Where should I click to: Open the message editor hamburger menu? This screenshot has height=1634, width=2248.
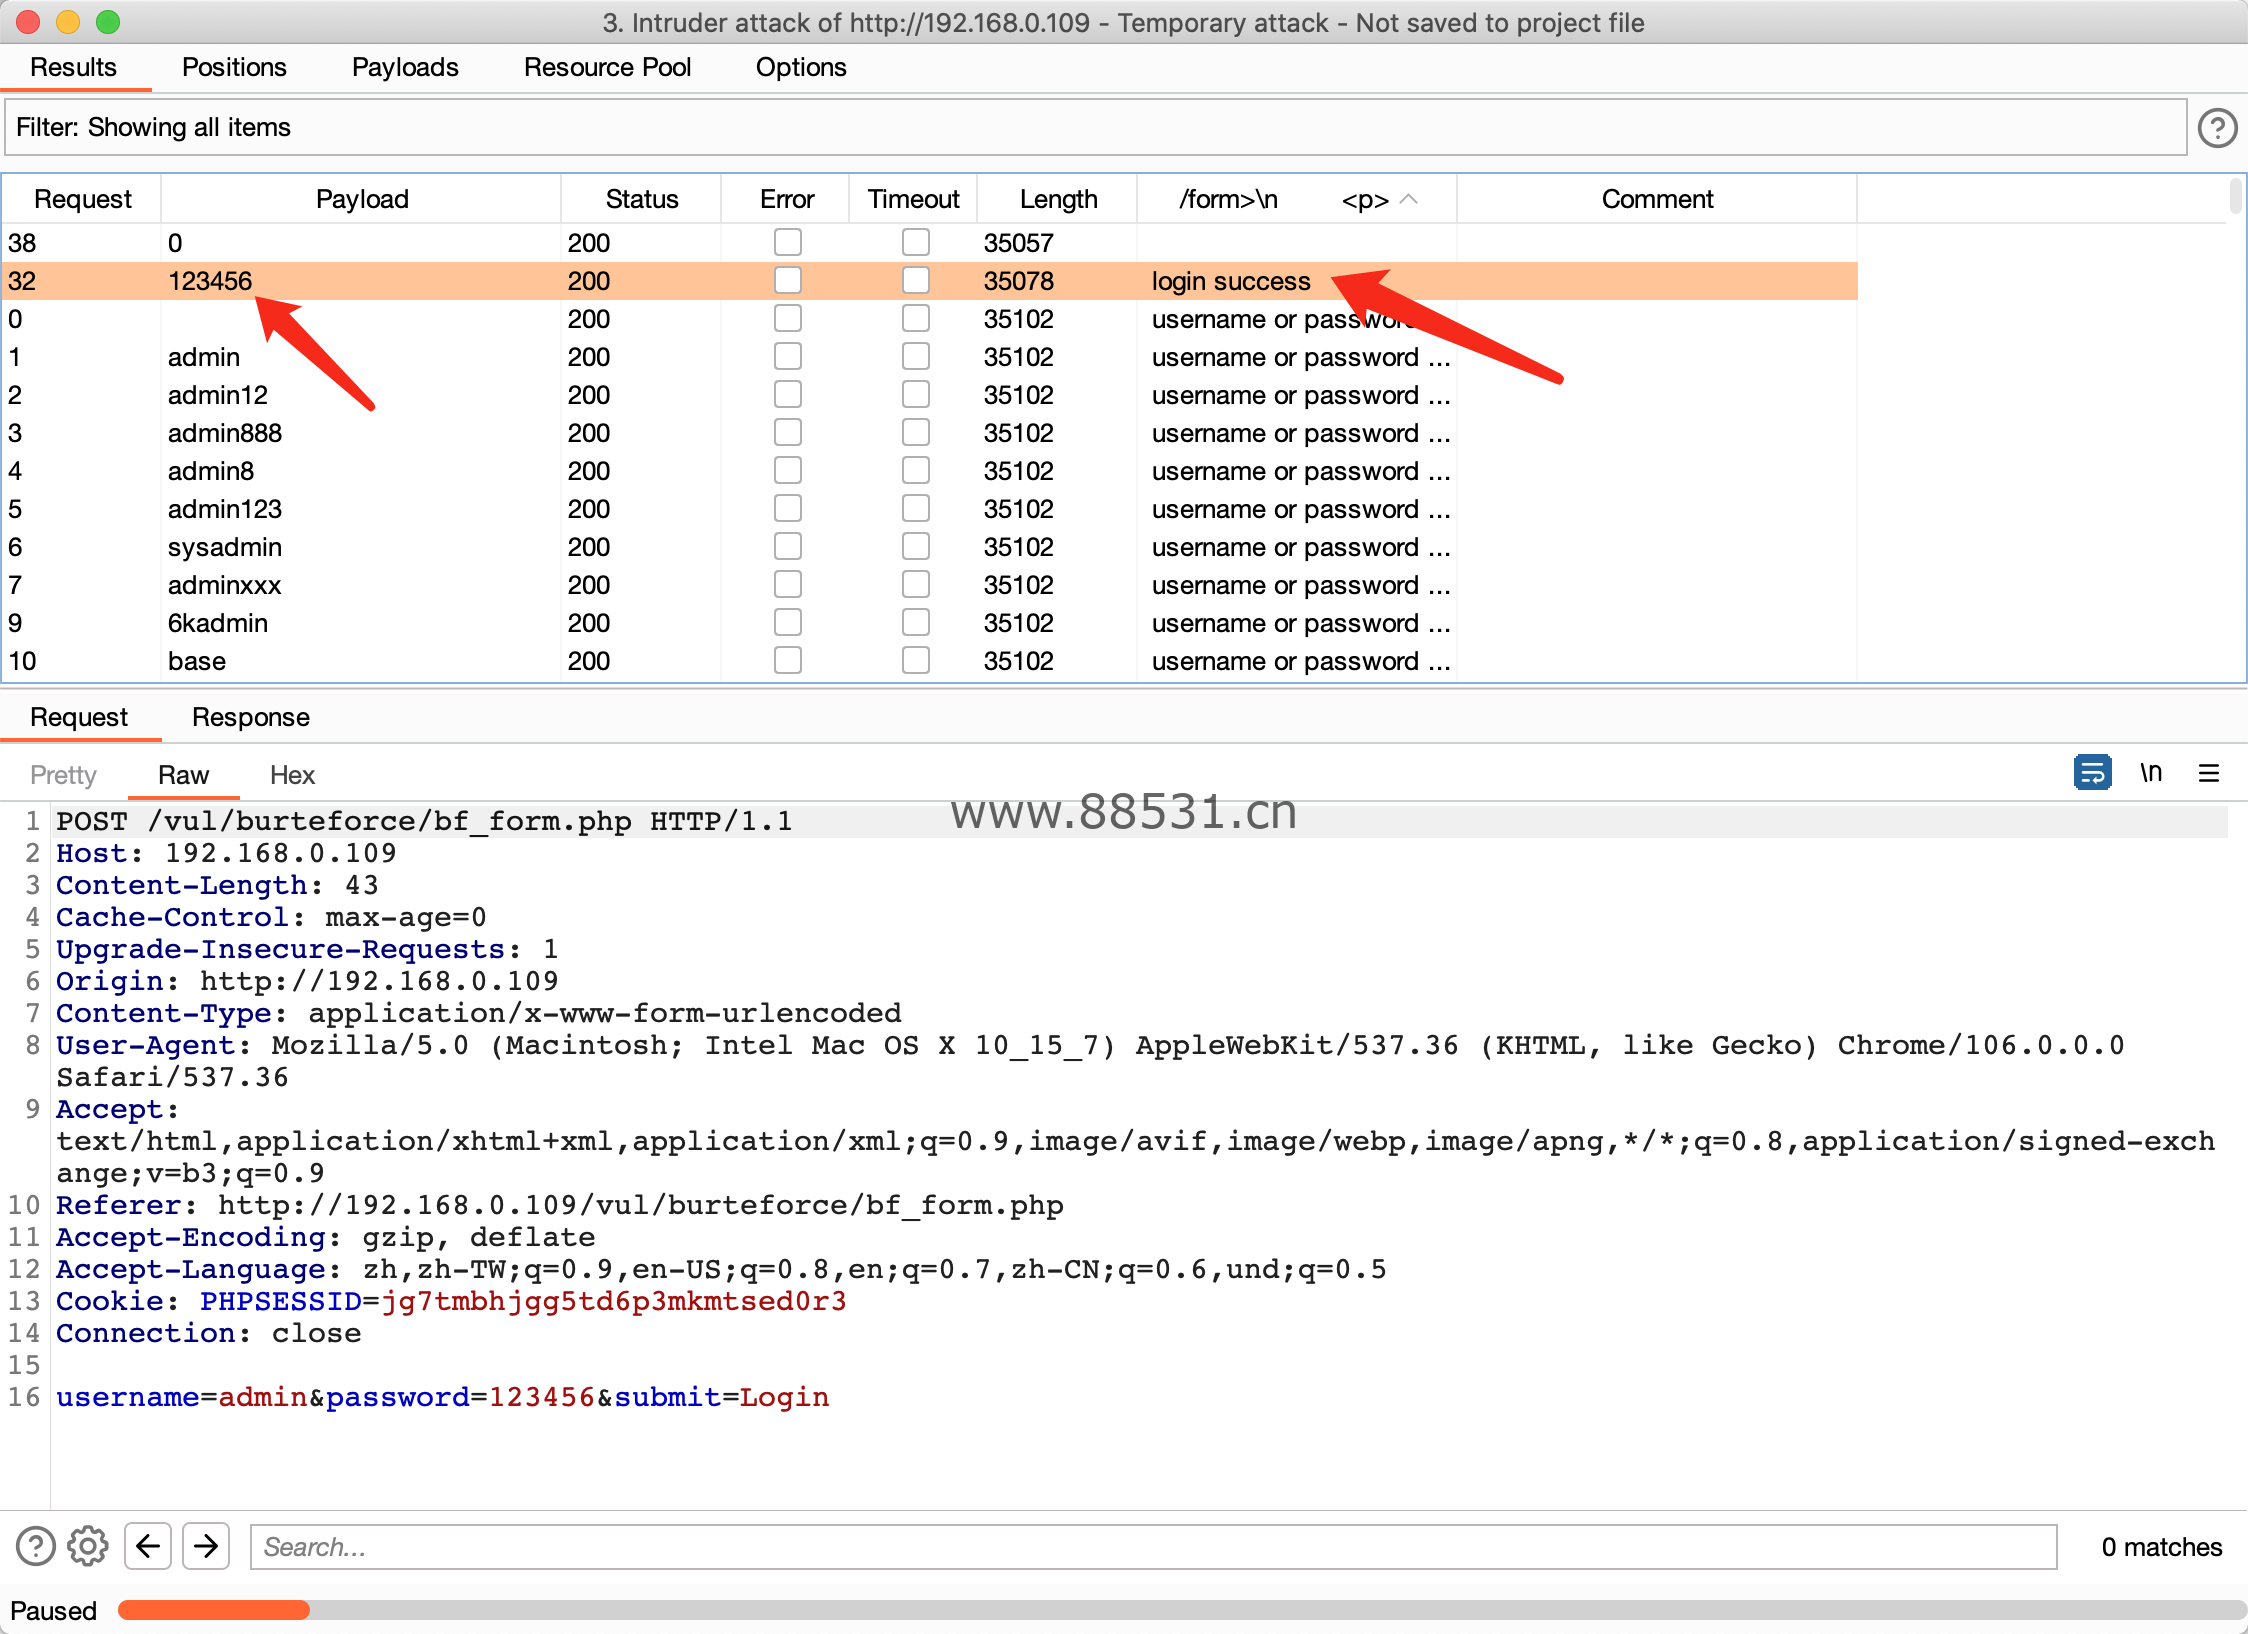2209,773
